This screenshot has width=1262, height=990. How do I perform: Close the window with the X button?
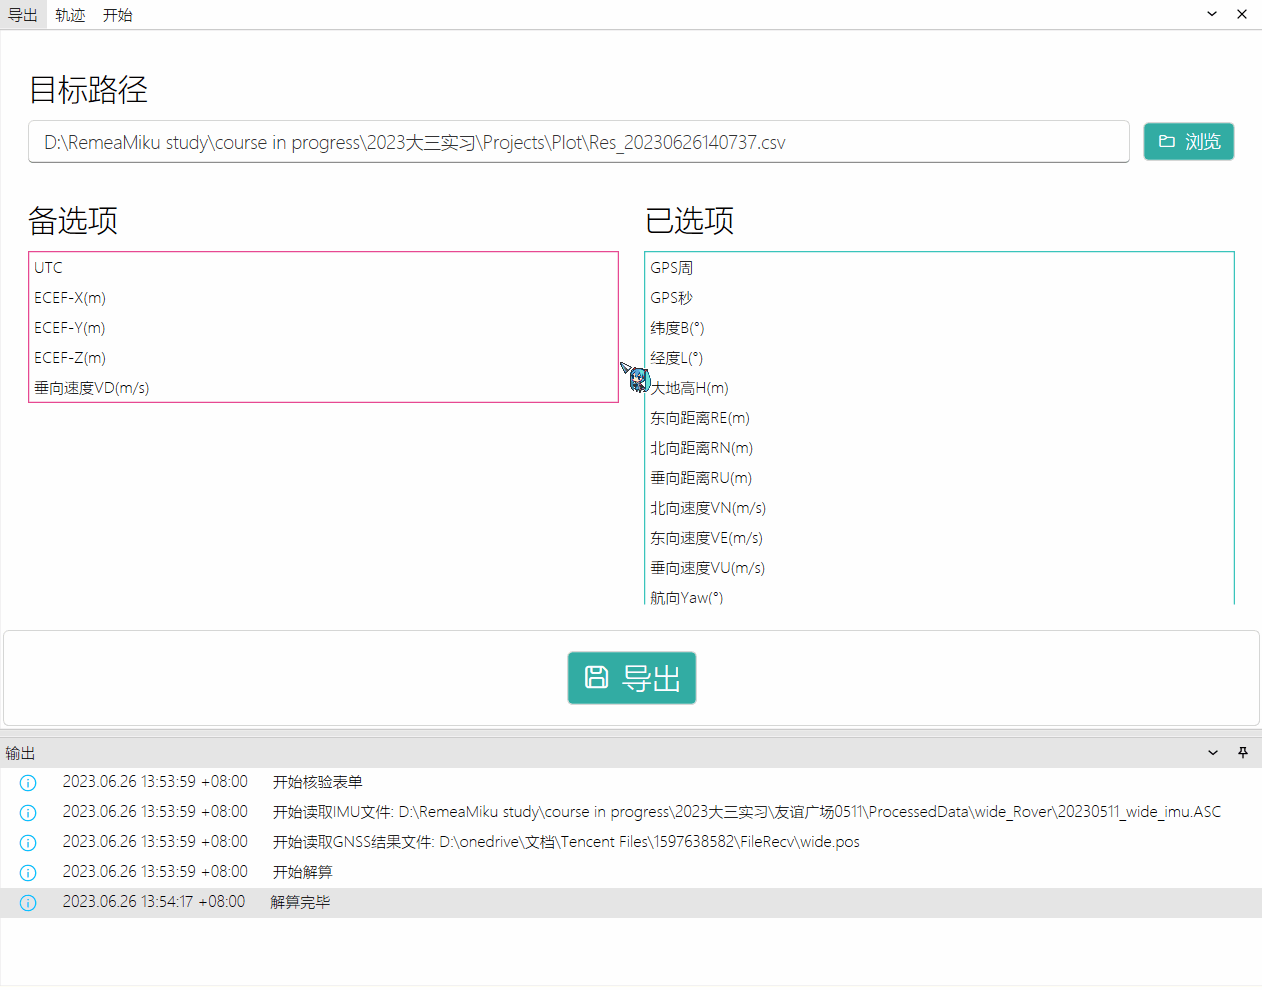tap(1242, 14)
